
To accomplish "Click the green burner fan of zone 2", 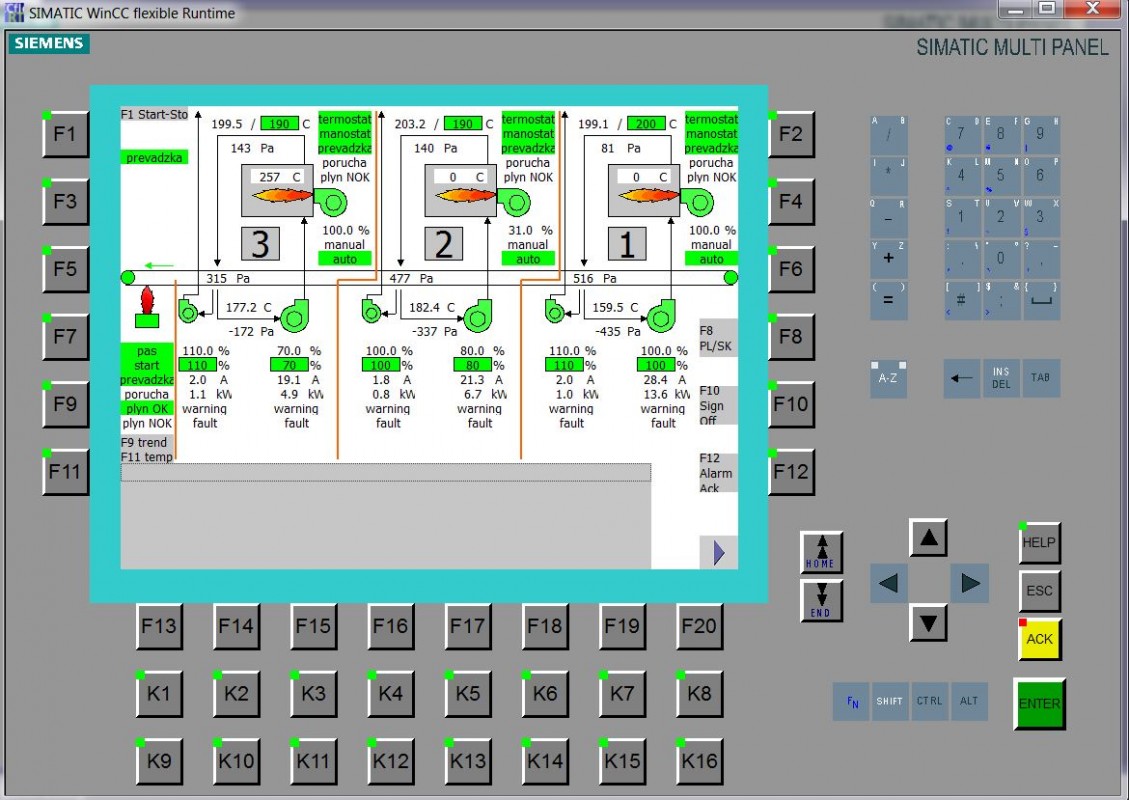I will point(514,202).
